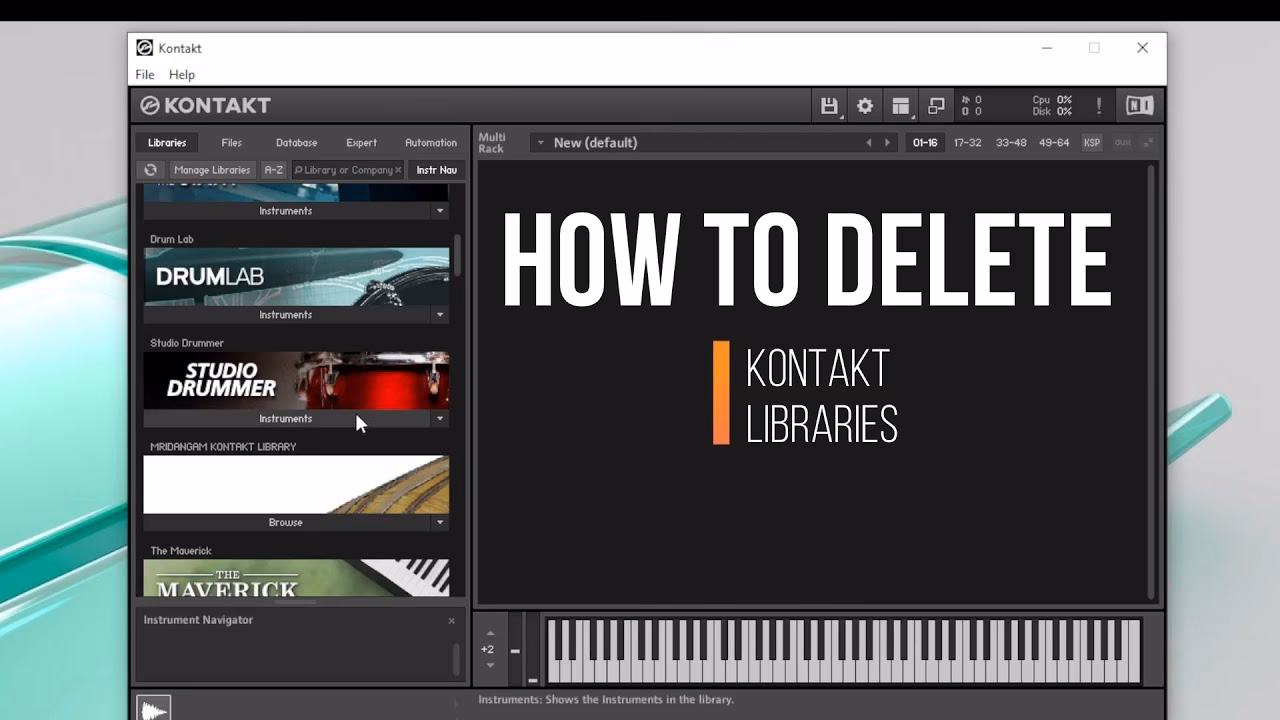Click the Manage Libraries button
This screenshot has width=1280, height=720.
tap(212, 170)
